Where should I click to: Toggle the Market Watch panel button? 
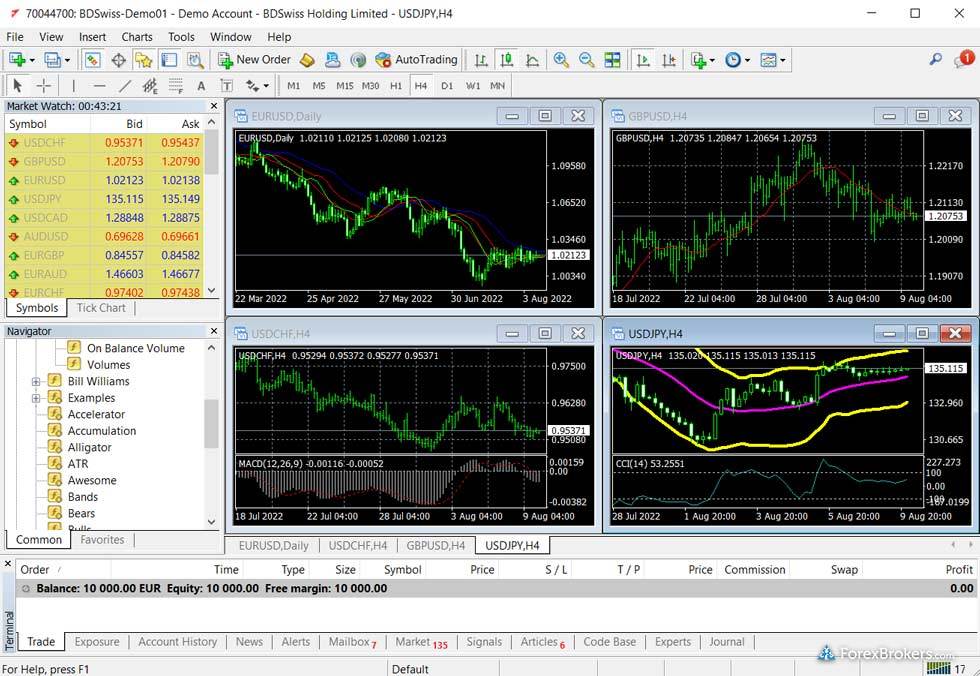click(x=92, y=60)
